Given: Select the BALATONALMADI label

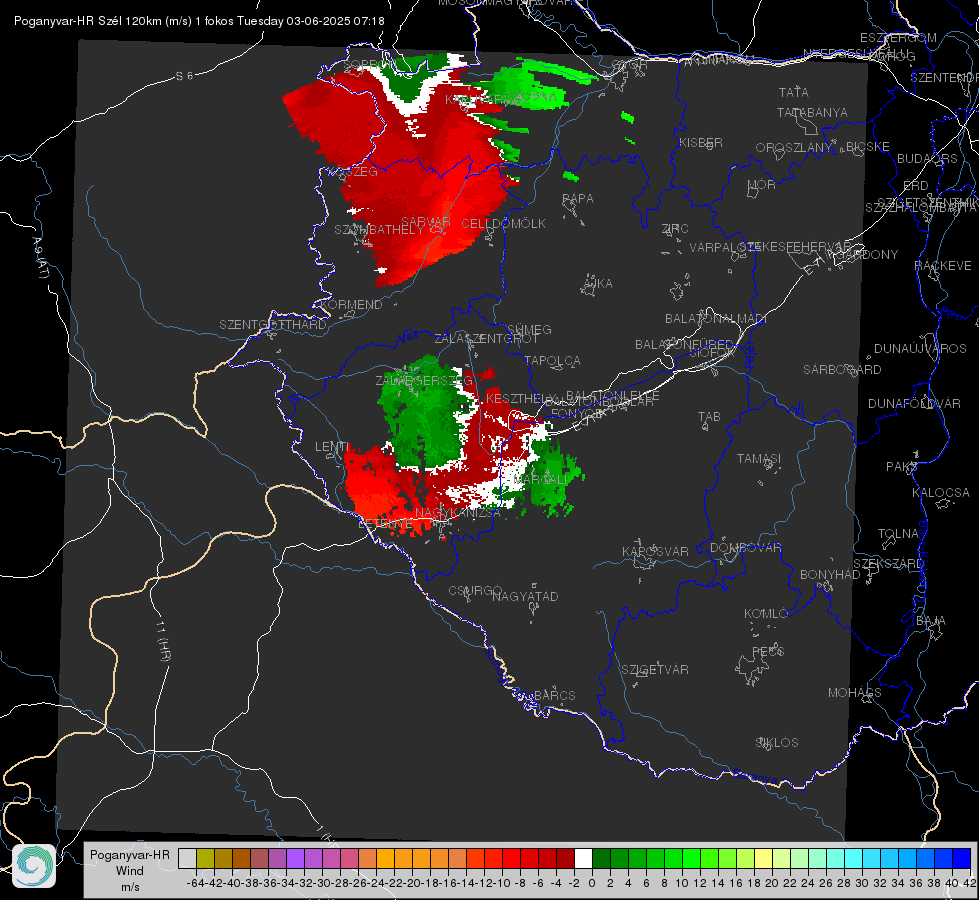Looking at the screenshot, I should click(716, 319).
